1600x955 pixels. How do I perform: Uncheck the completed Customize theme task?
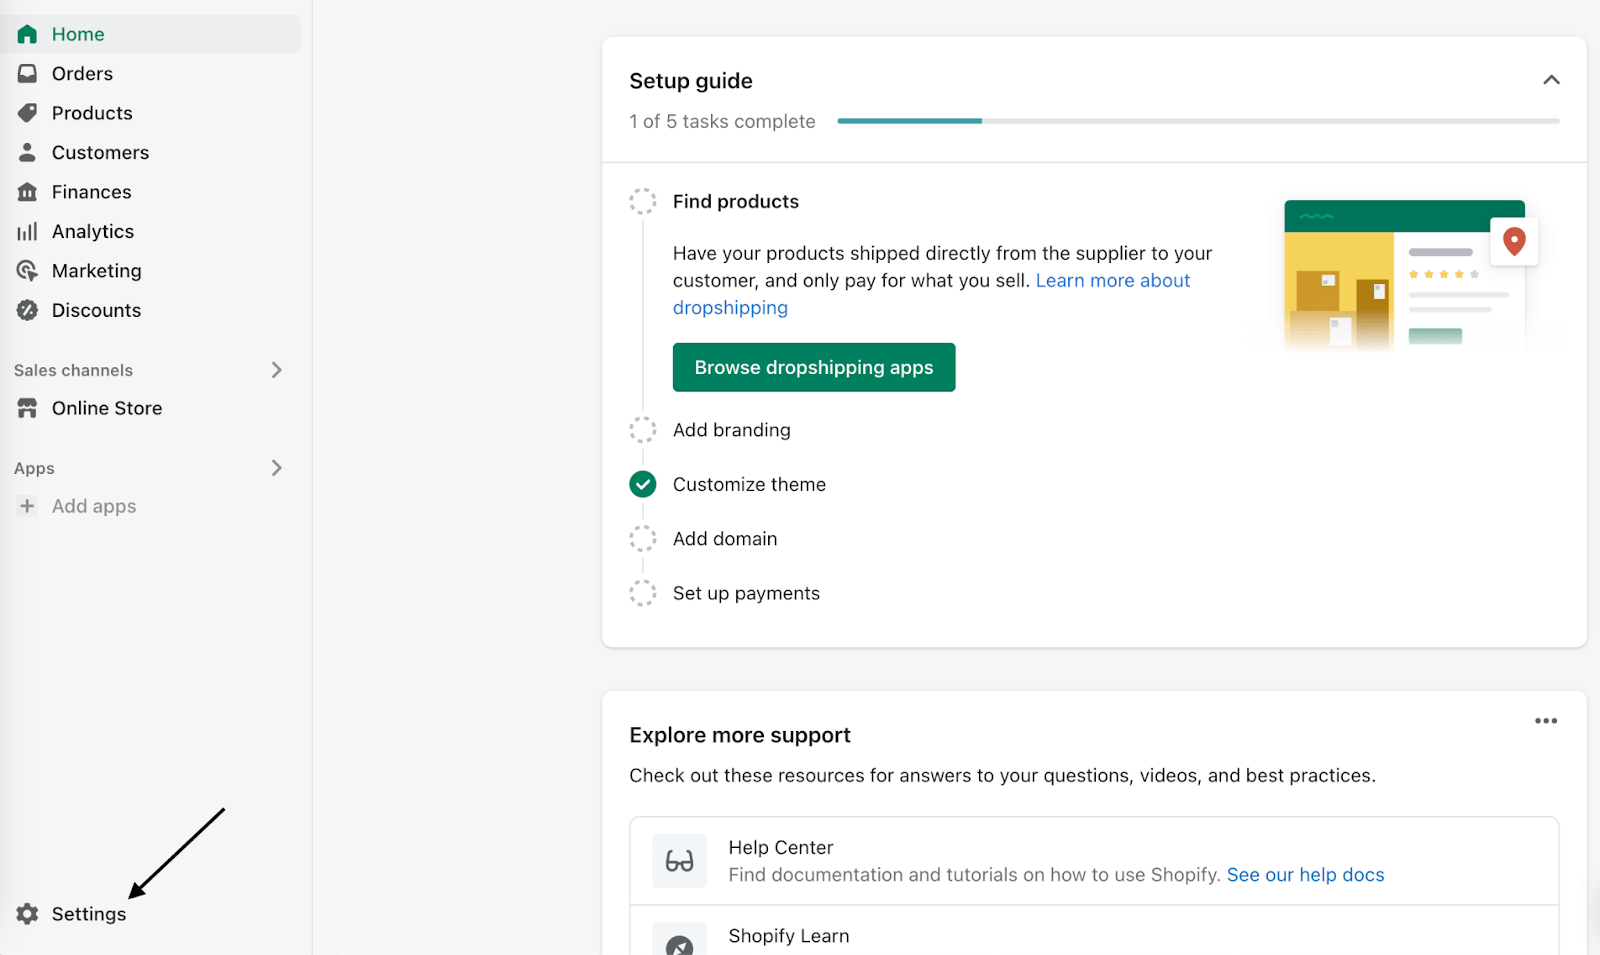click(643, 484)
